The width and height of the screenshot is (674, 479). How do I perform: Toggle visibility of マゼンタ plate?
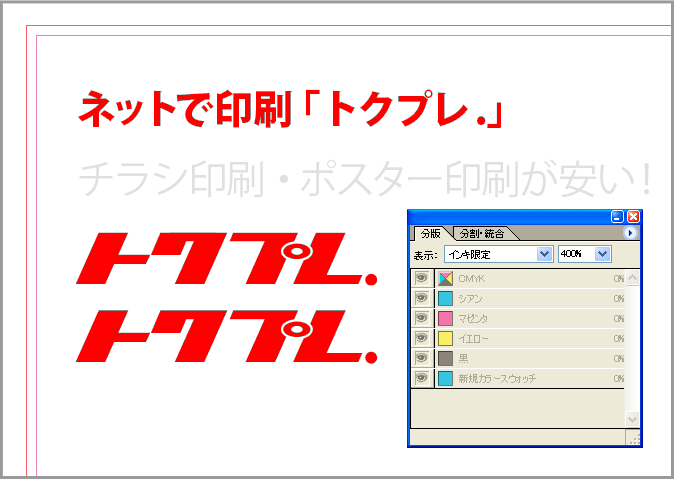[x=422, y=319]
